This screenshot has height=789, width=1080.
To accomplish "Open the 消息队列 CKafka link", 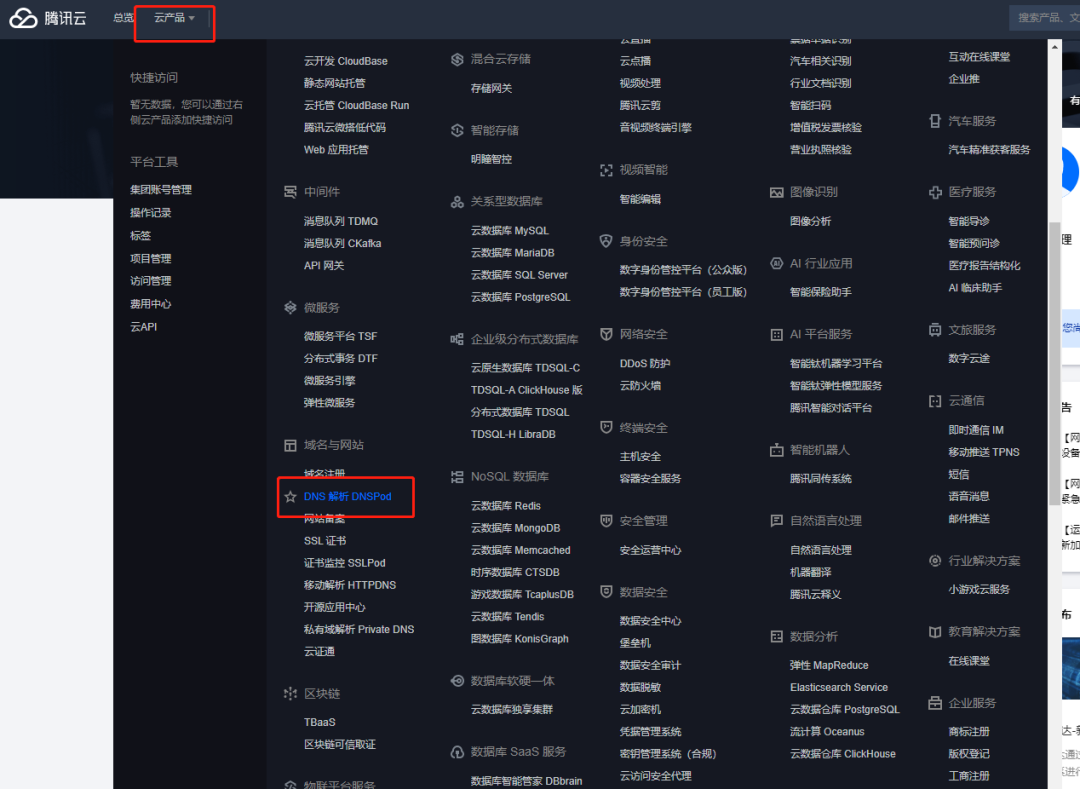I will pos(342,243).
